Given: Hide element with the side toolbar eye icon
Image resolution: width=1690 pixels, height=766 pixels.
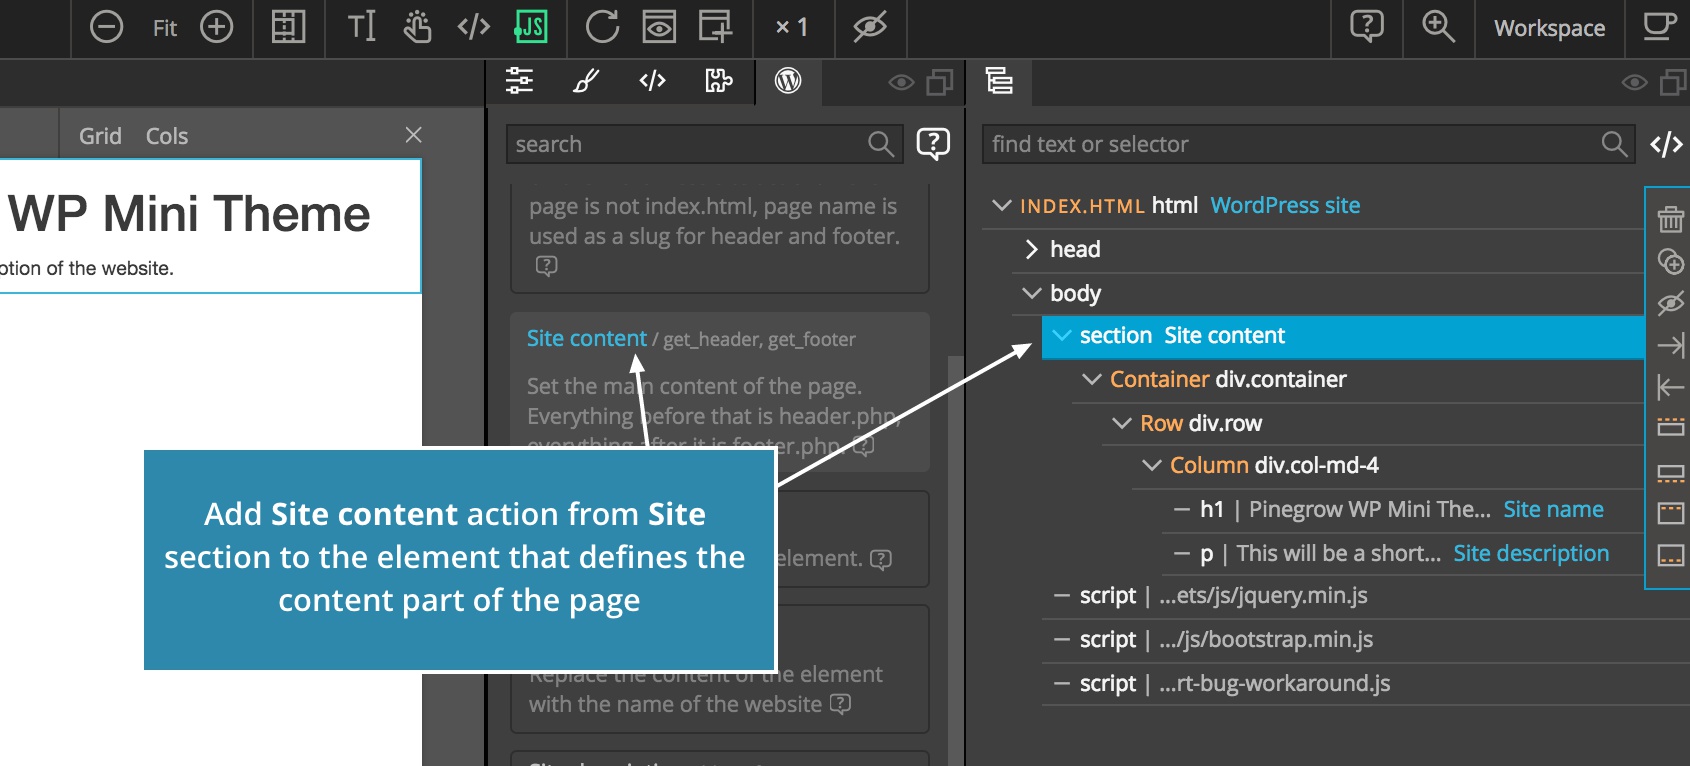Looking at the screenshot, I should (1670, 303).
